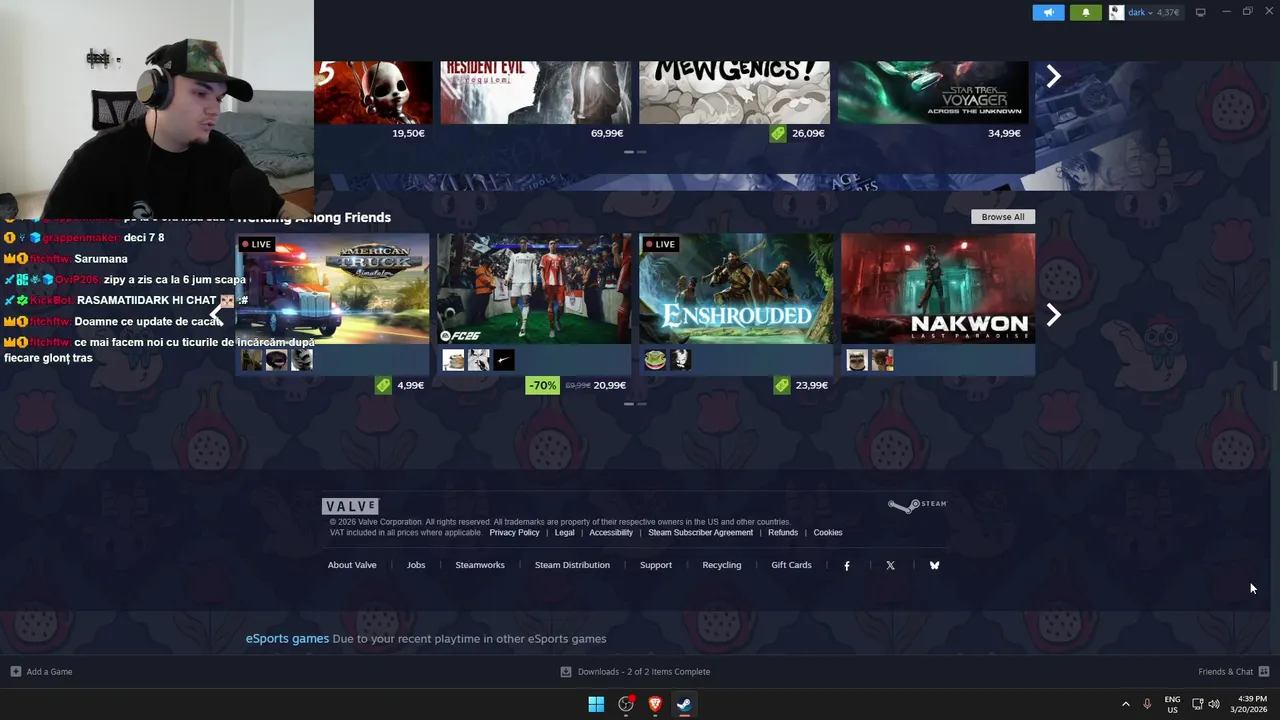Open the Refunds link
This screenshot has width=1280, height=720.
point(783,533)
